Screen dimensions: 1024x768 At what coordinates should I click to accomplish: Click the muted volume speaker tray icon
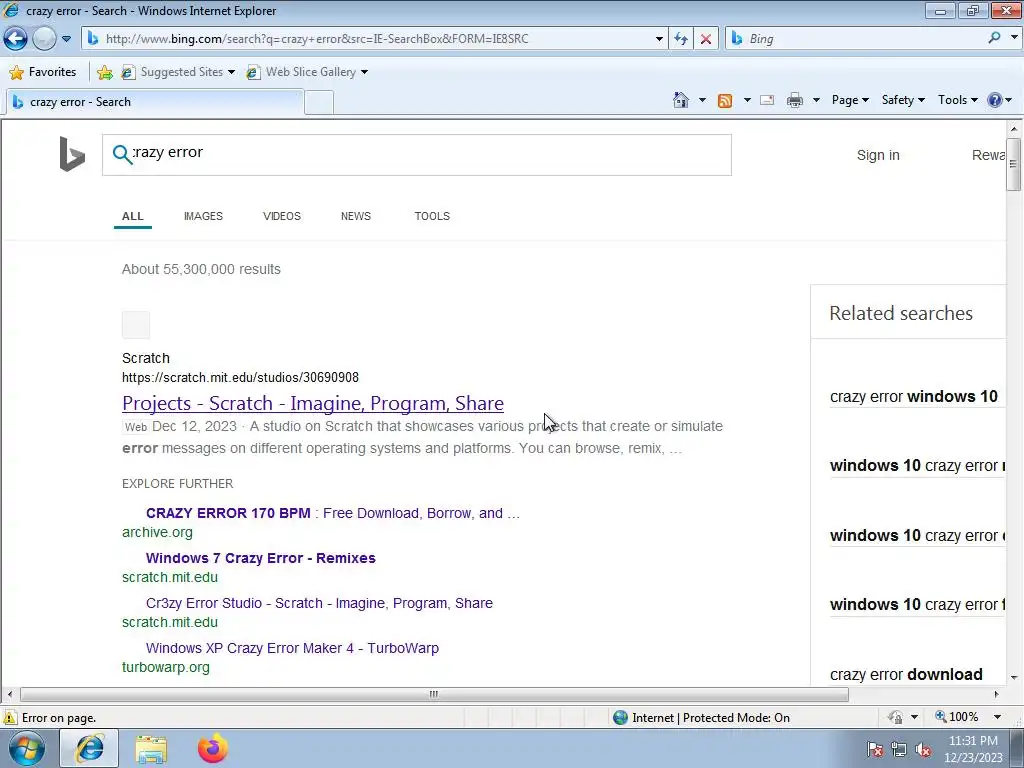tap(923, 750)
